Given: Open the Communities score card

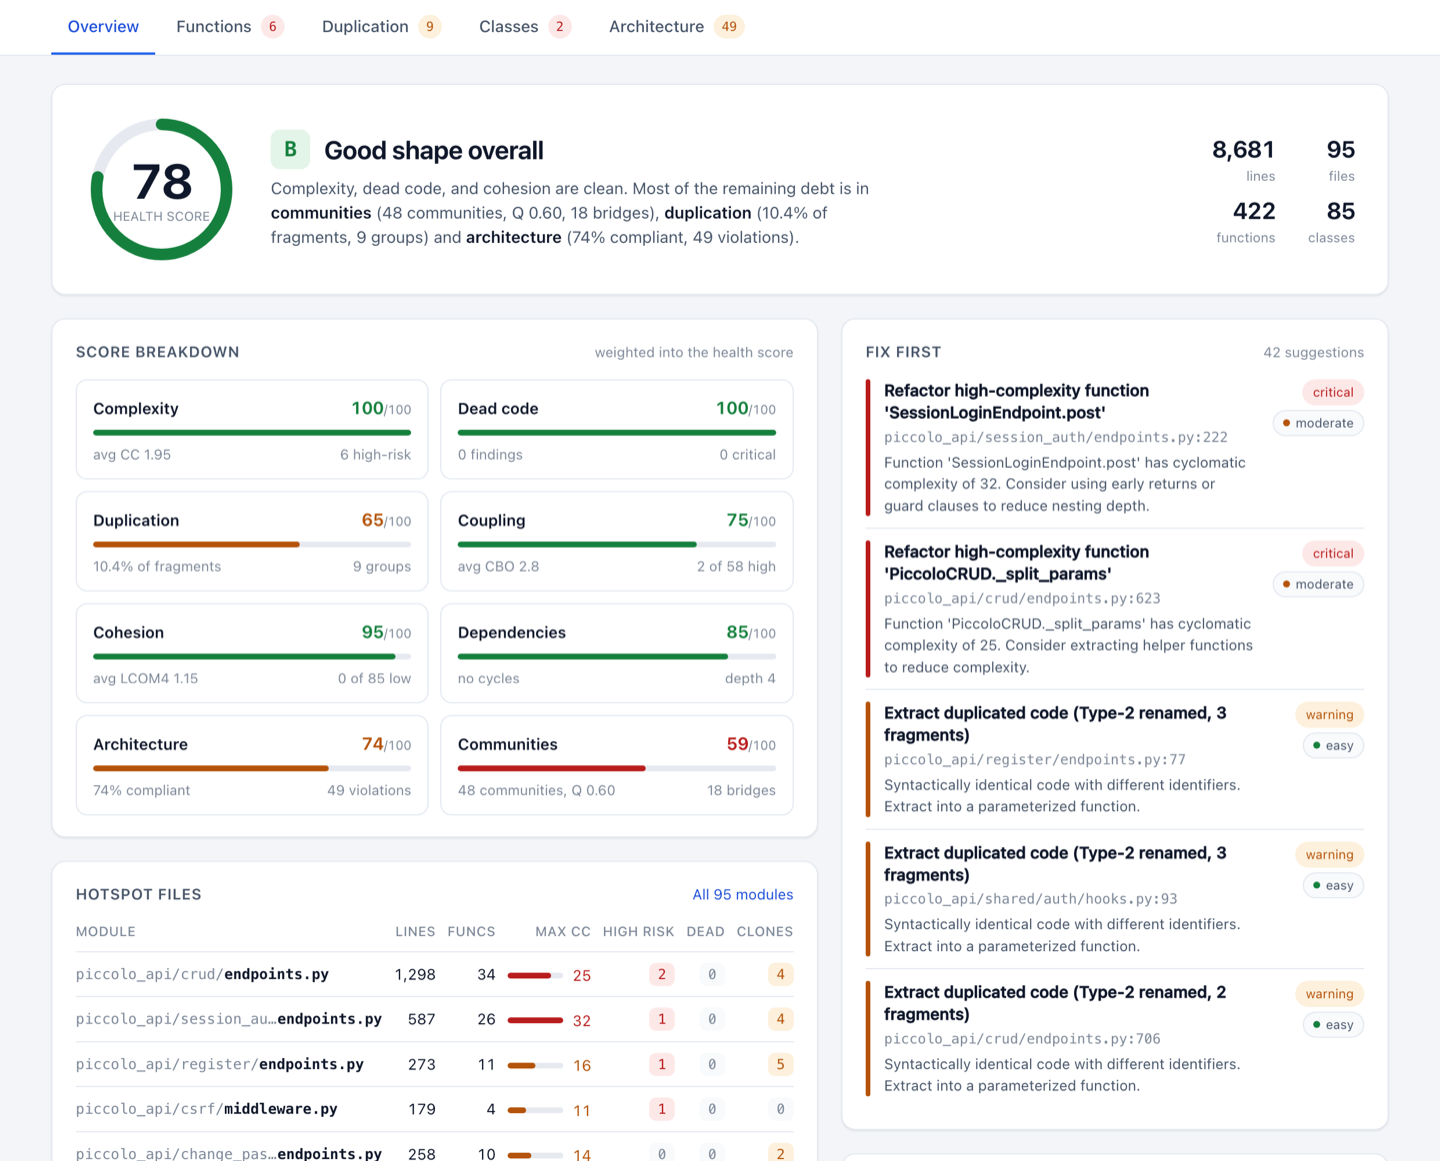Looking at the screenshot, I should coord(617,766).
